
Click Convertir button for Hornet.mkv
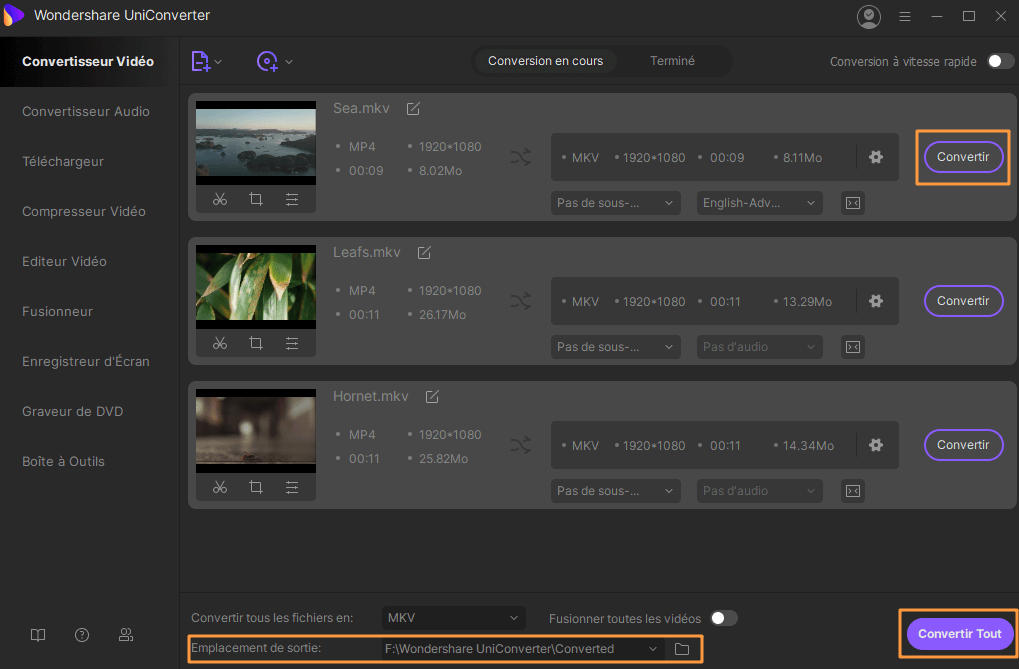click(x=963, y=445)
